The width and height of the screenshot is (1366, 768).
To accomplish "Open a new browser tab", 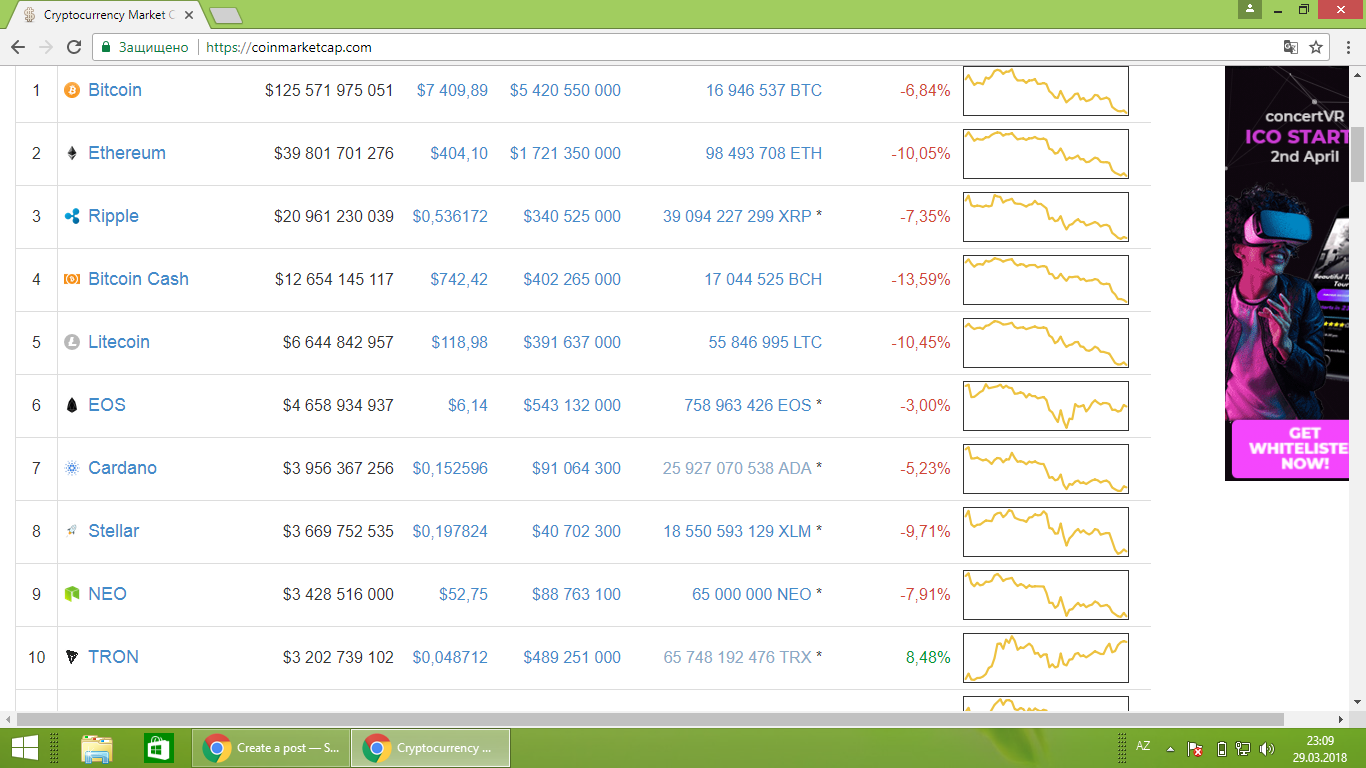I will pos(226,15).
